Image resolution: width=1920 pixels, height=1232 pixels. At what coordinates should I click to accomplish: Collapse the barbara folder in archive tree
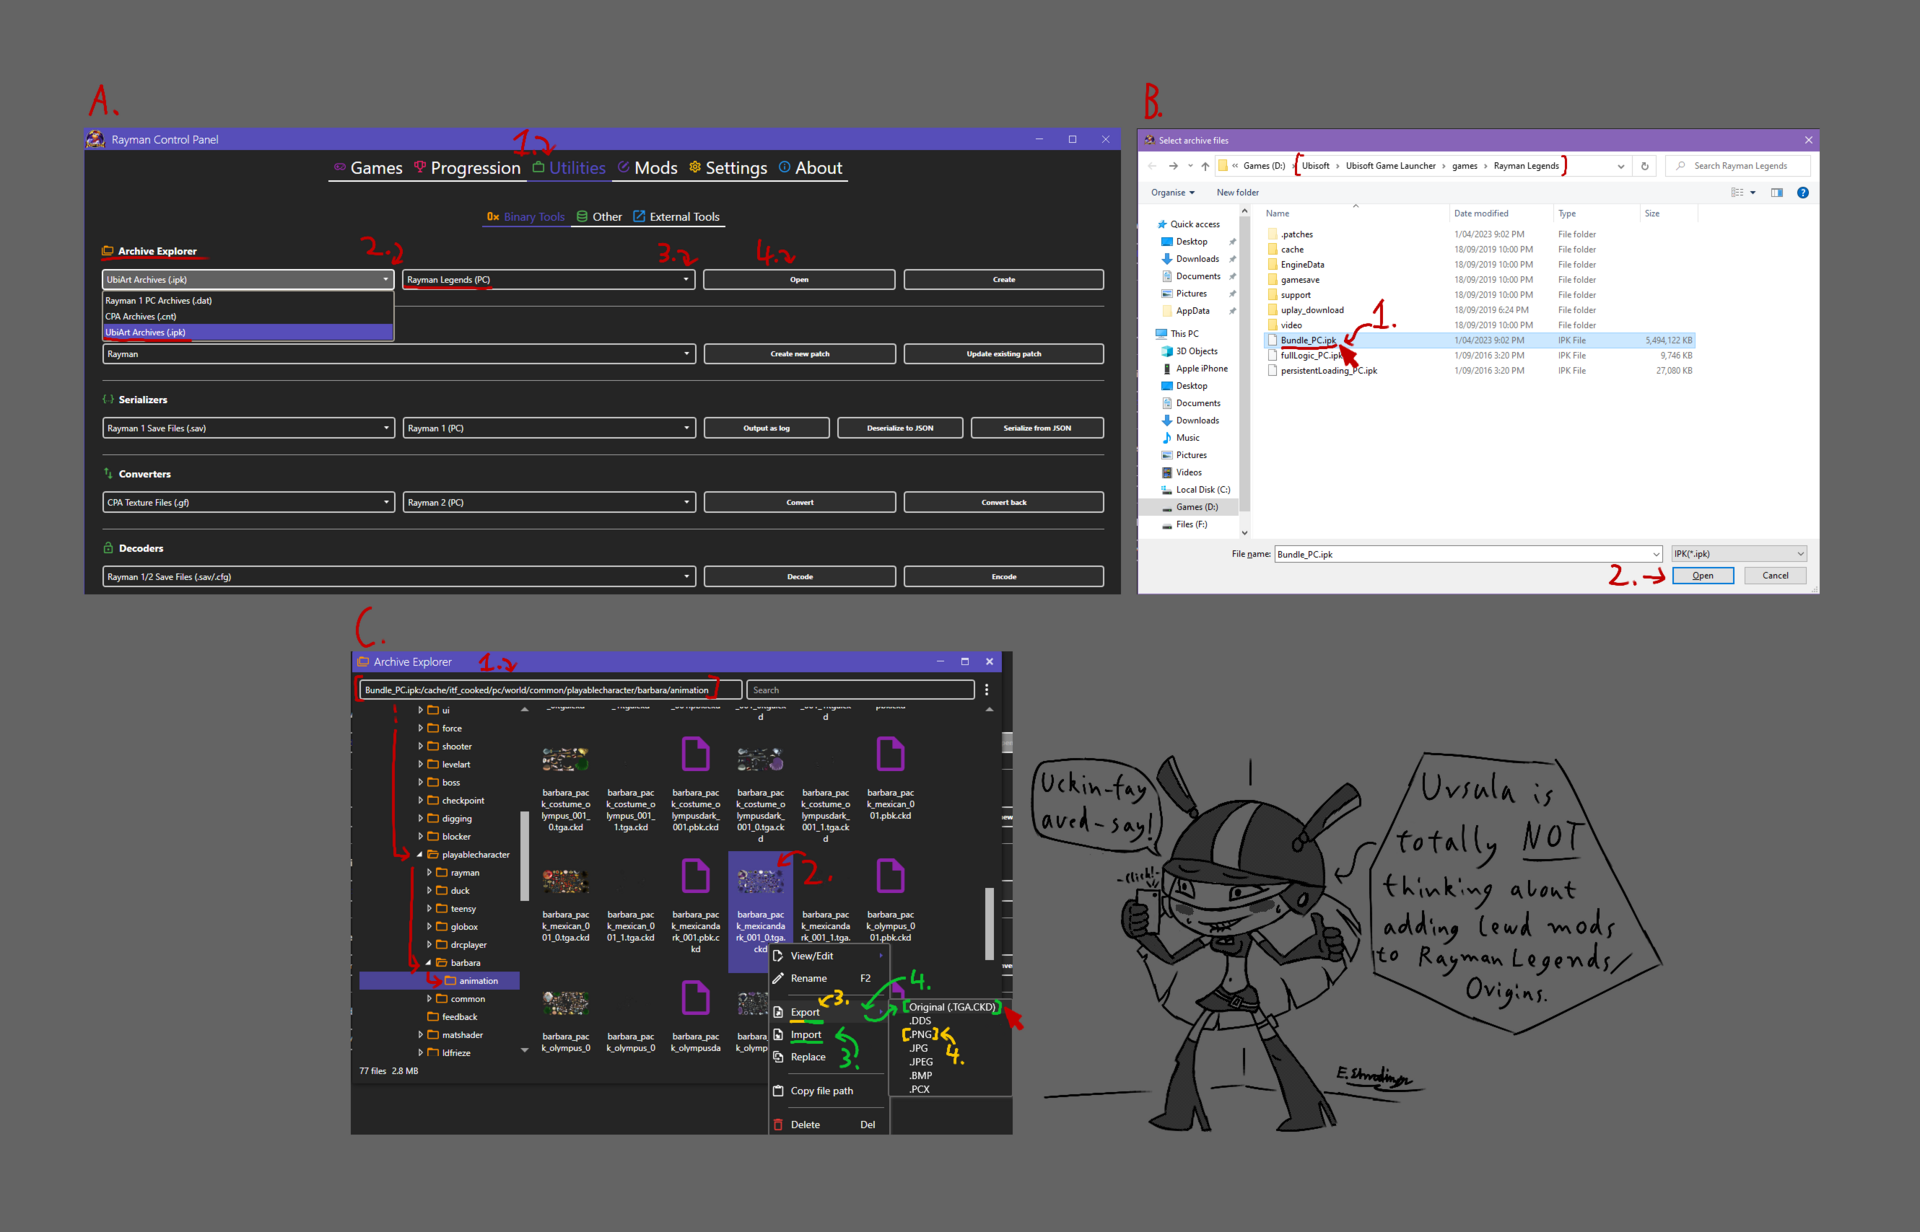point(429,963)
